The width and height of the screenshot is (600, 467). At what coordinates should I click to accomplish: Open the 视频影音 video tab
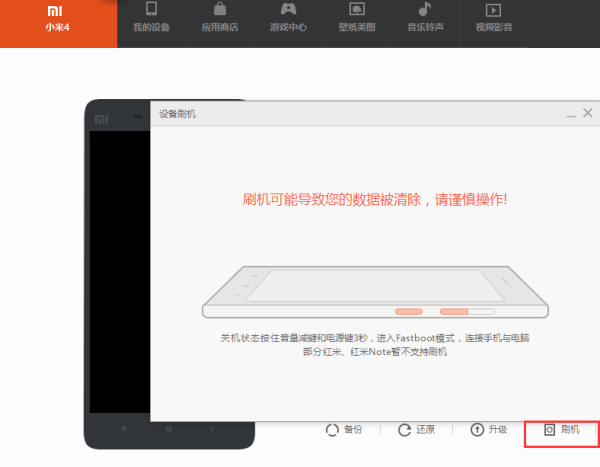click(x=494, y=24)
